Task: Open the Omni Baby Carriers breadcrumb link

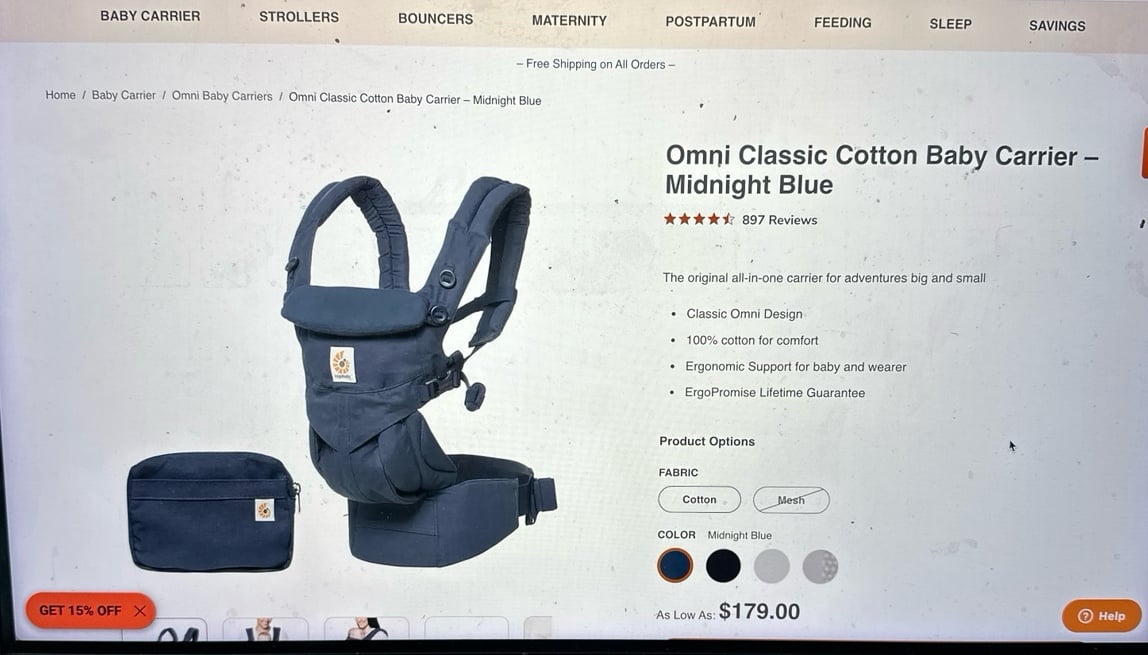Action: coord(222,96)
